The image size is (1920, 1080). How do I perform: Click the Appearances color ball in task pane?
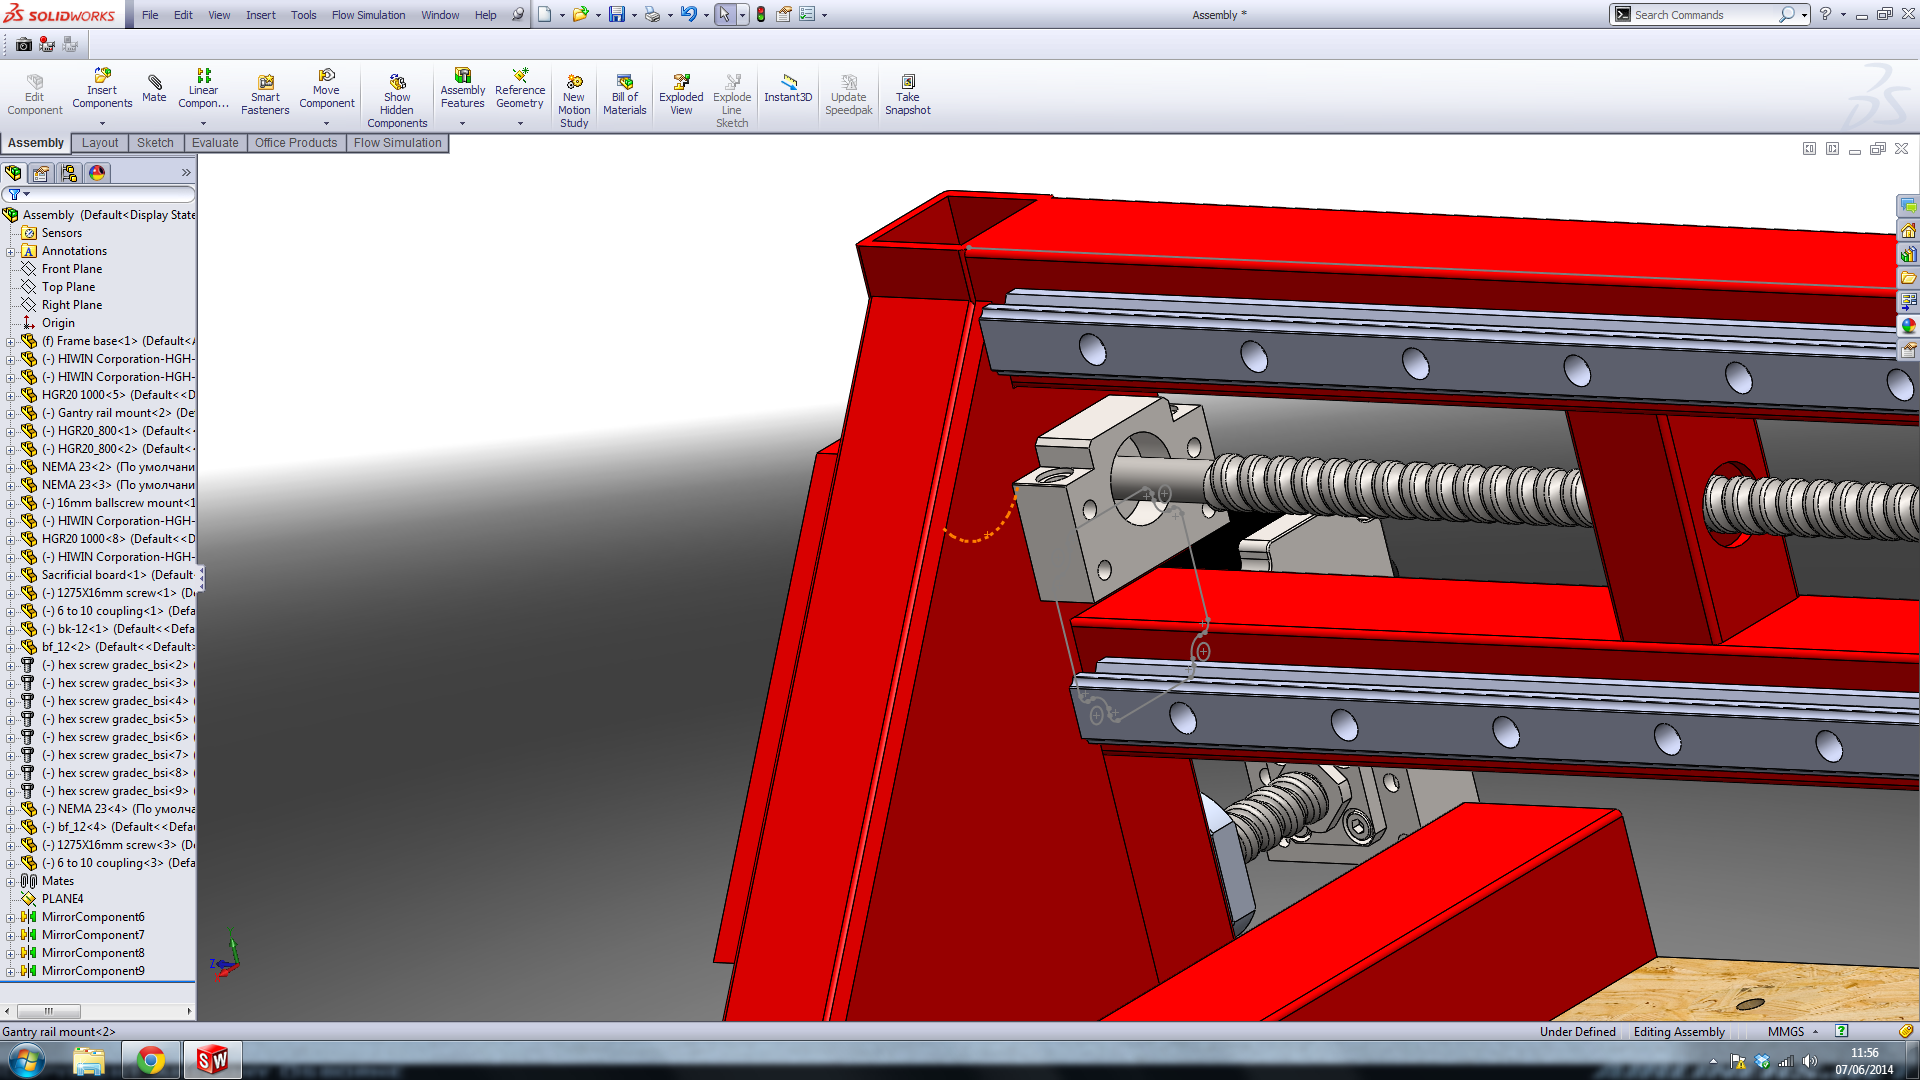pyautogui.click(x=1908, y=326)
